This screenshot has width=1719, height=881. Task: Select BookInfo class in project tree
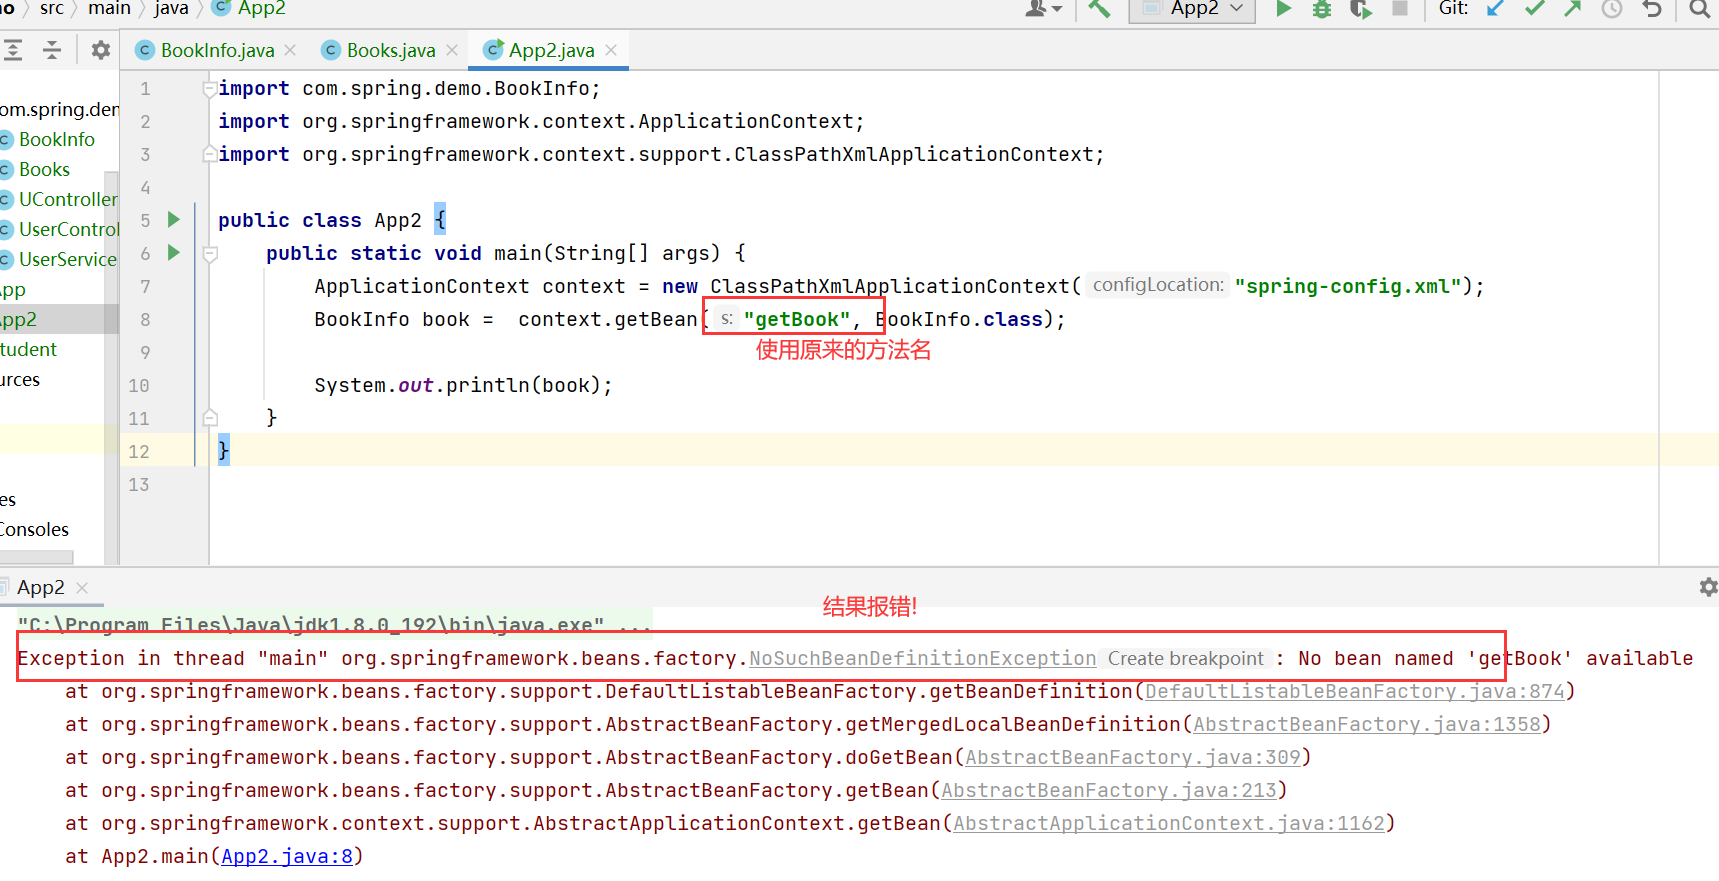[56, 139]
